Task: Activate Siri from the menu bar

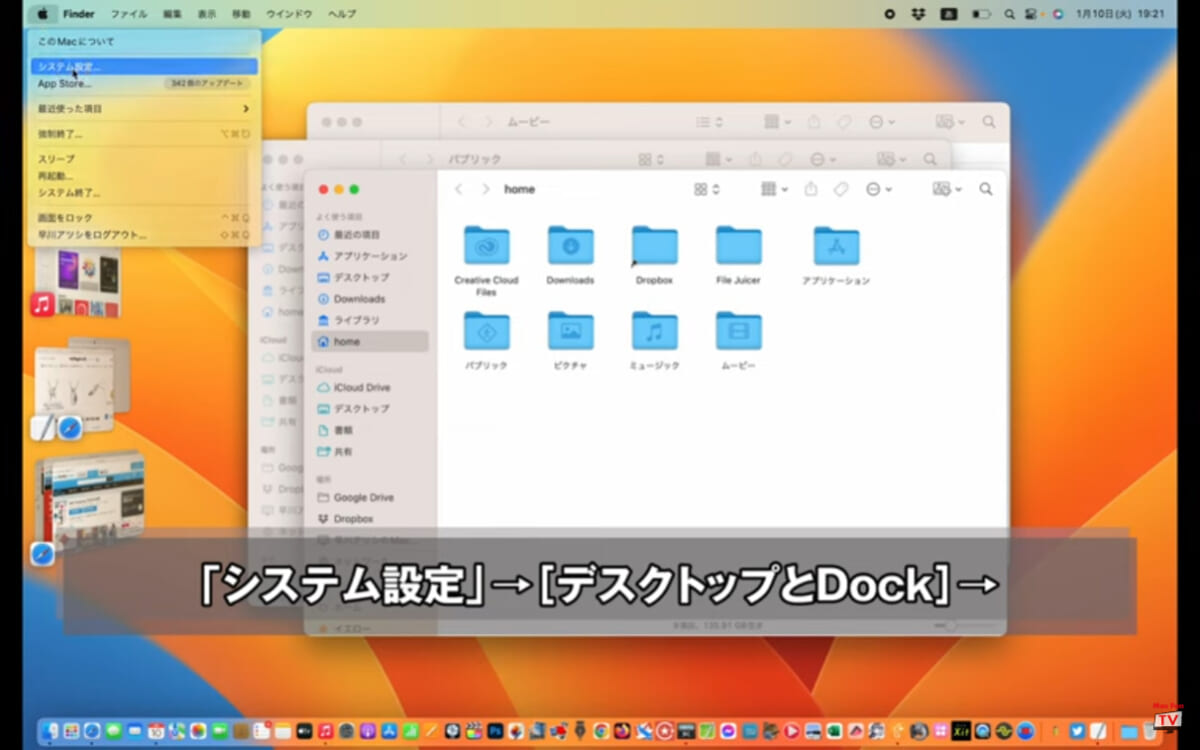Action: pos(1058,14)
